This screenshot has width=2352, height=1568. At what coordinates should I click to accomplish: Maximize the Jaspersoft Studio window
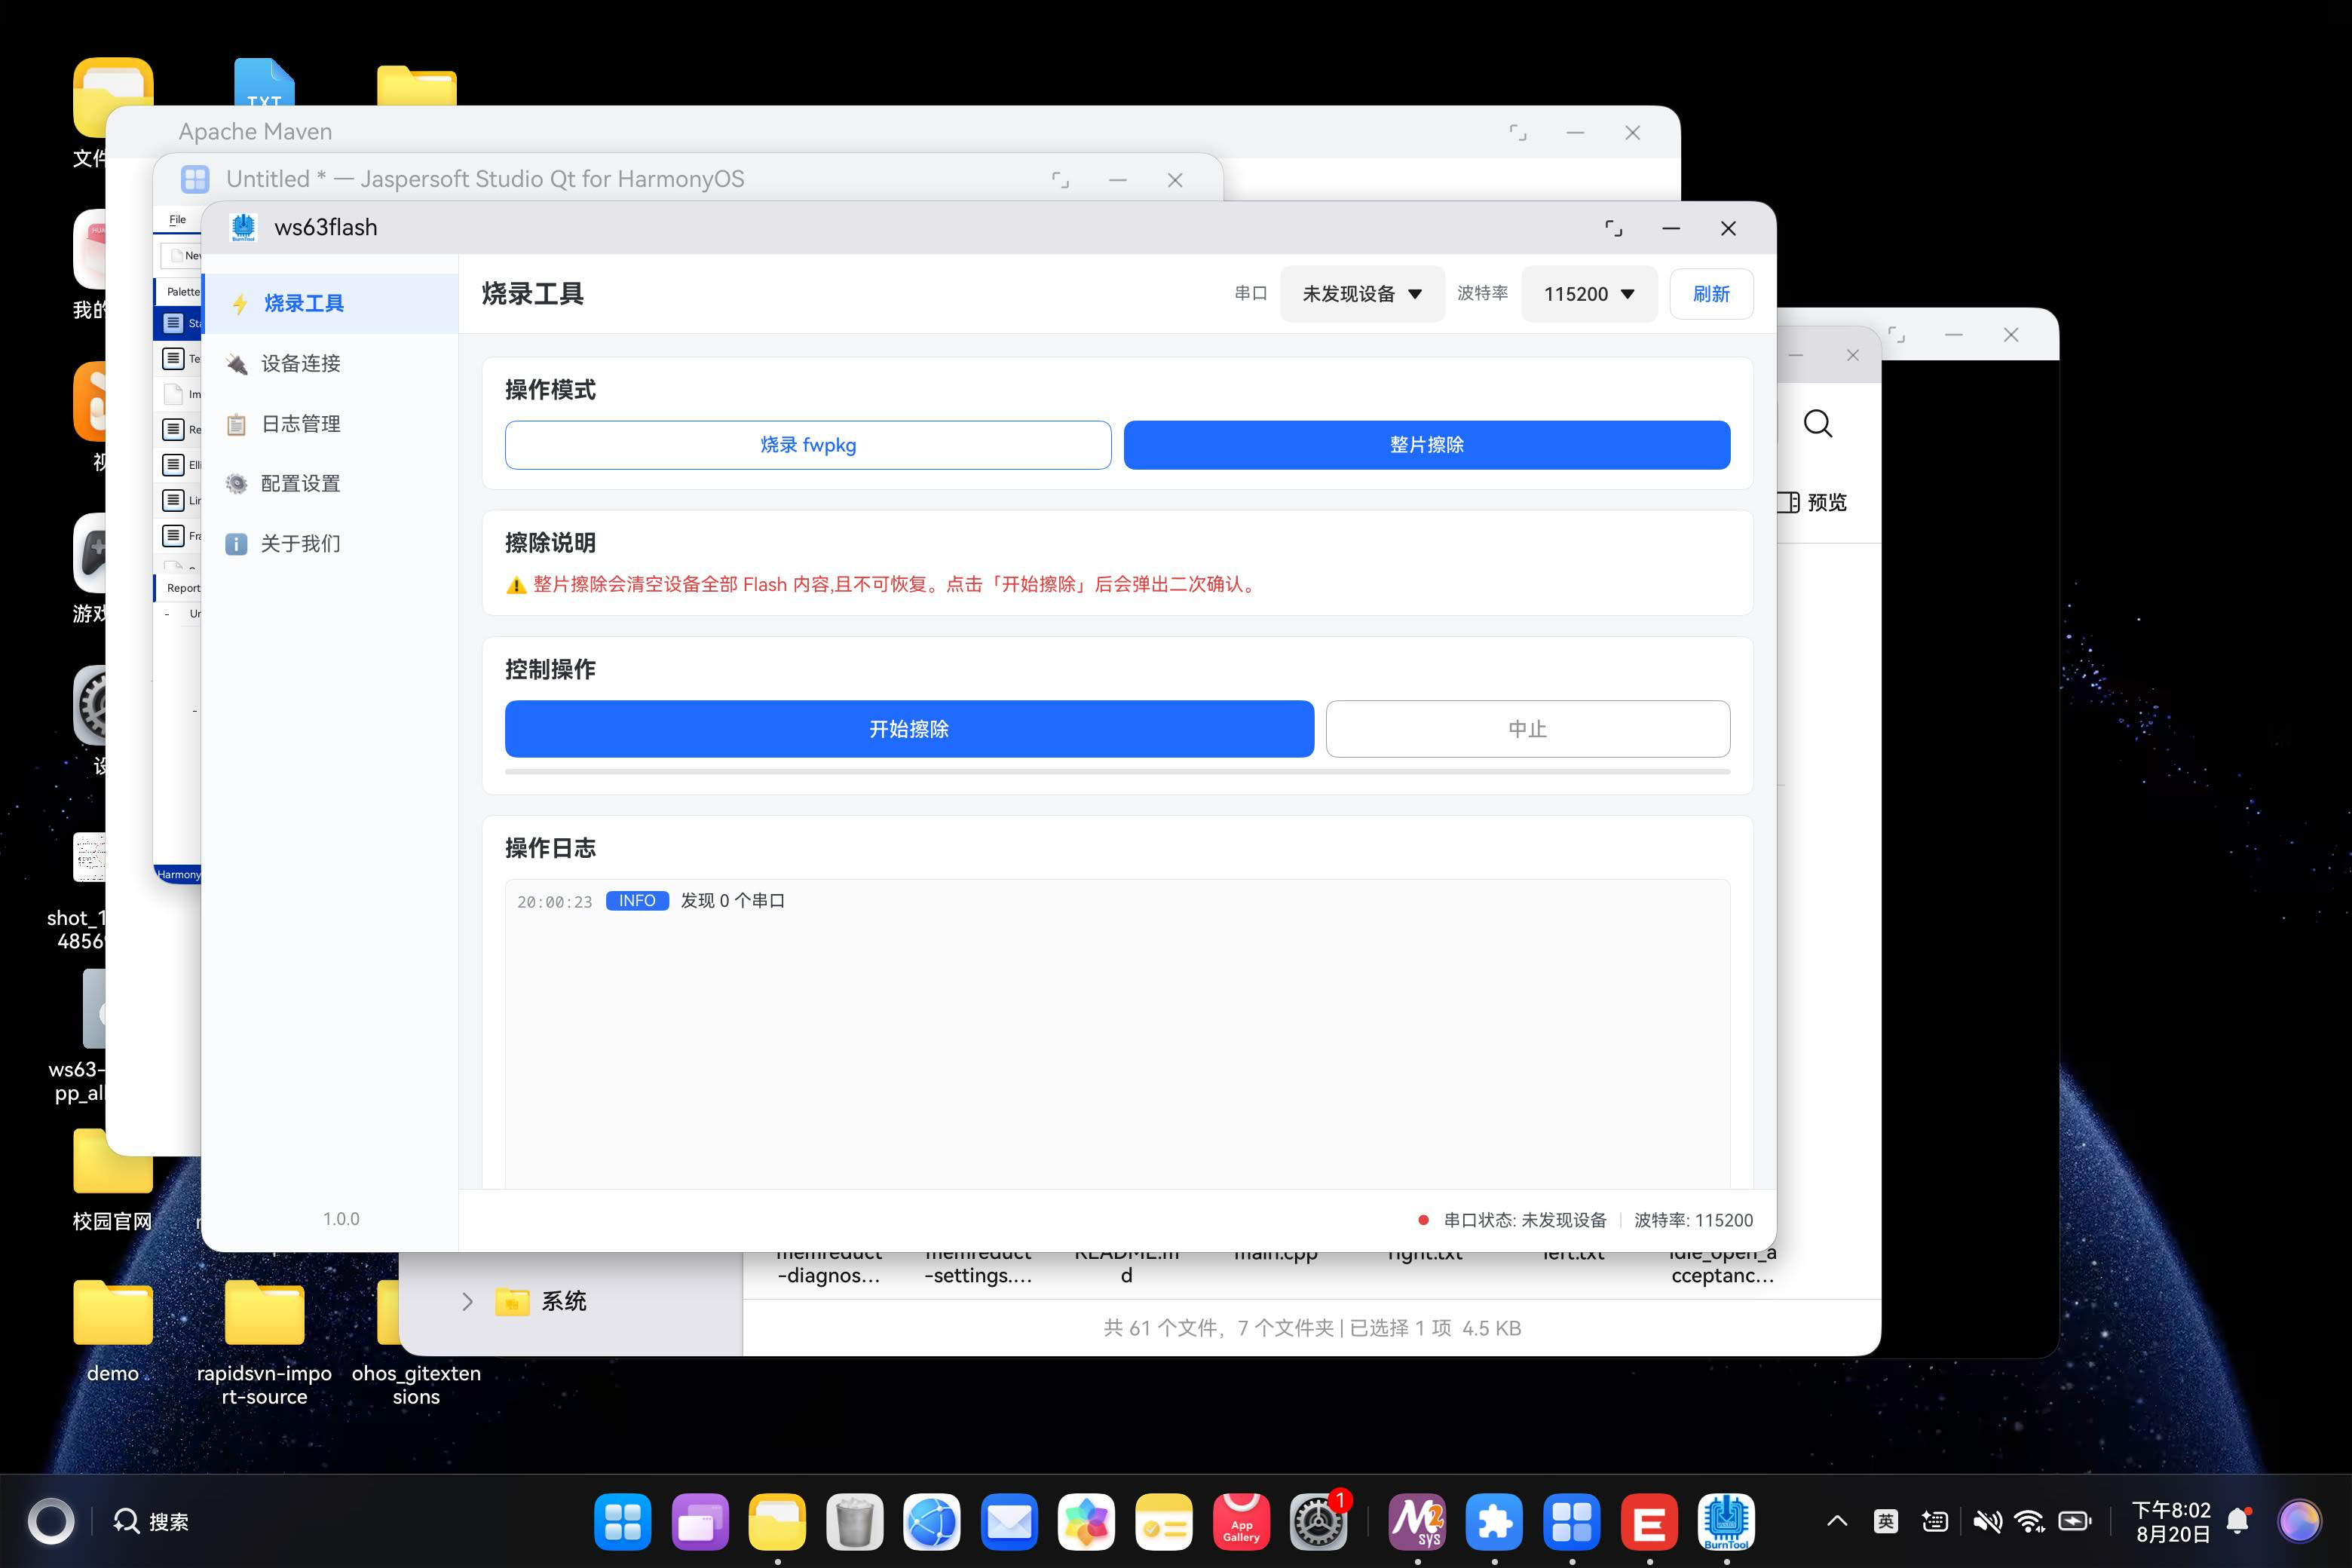[1060, 180]
